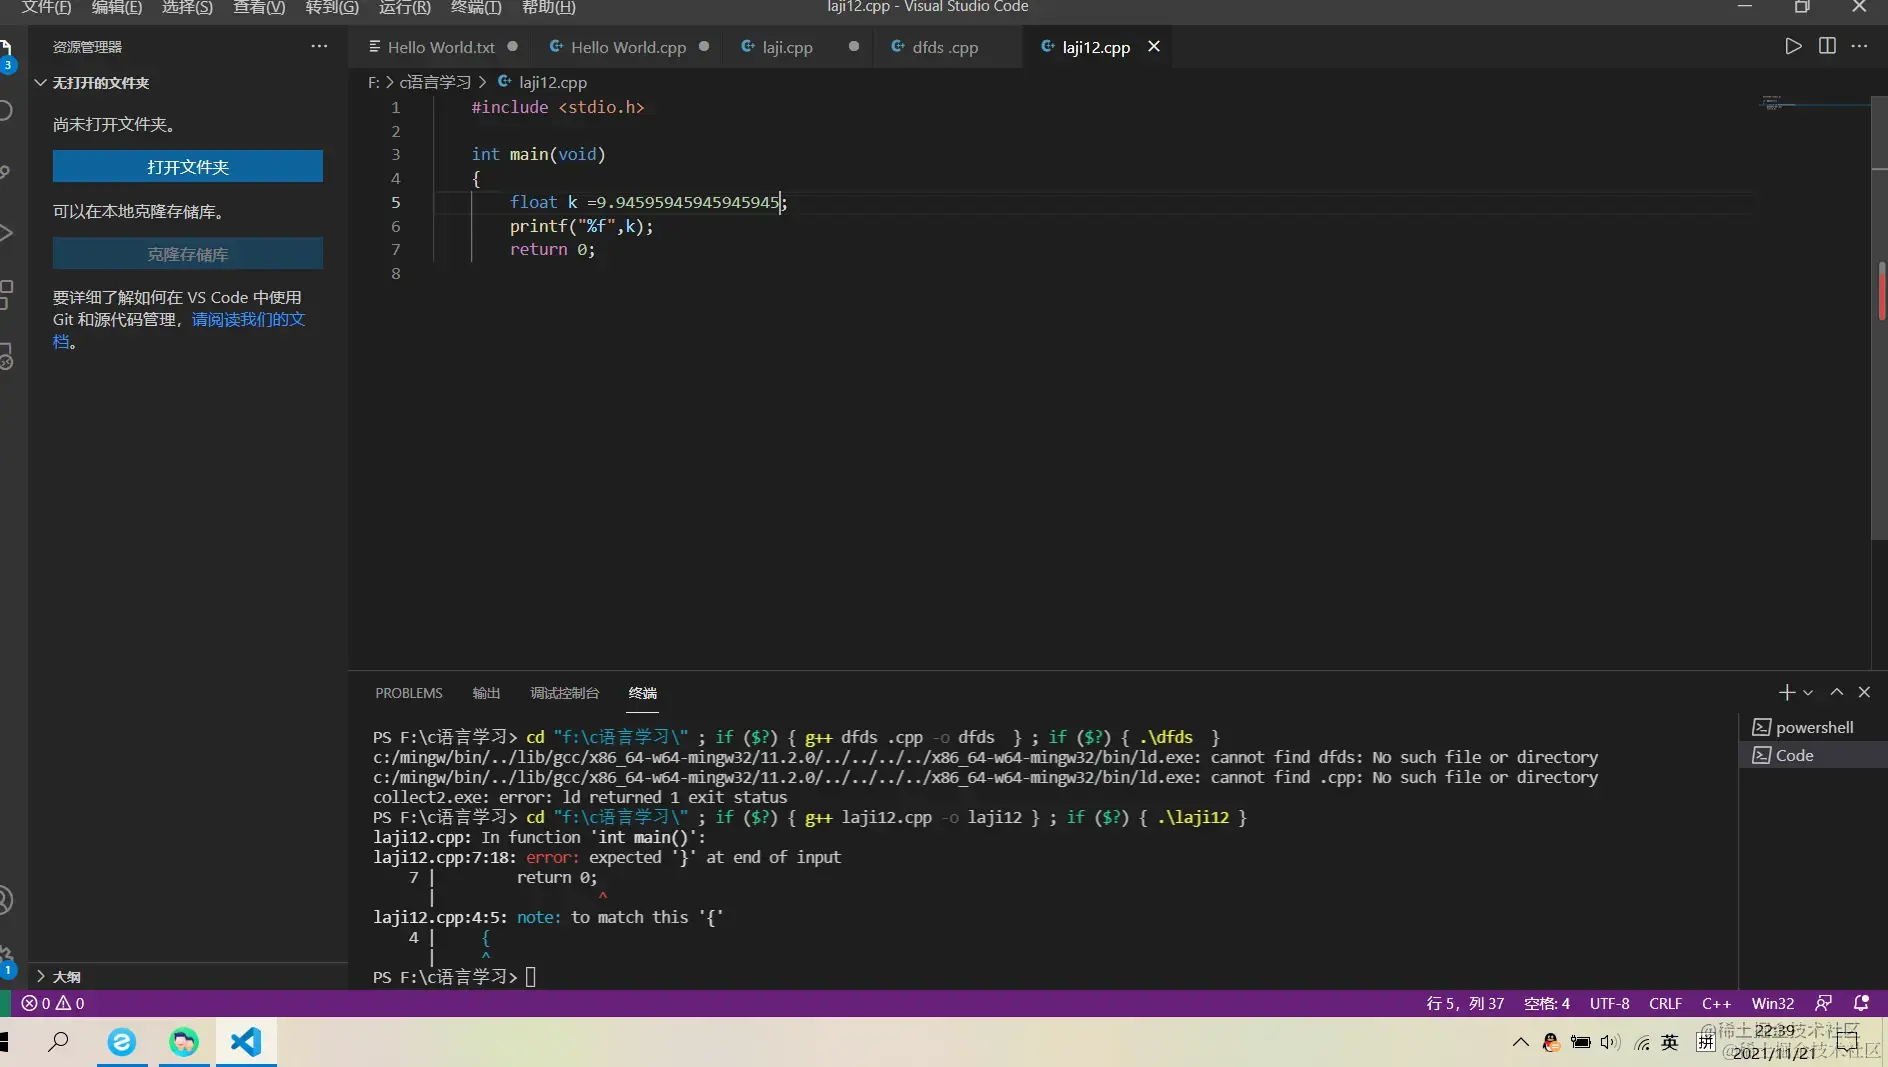Close the laji12.cpp tab

click(x=1154, y=46)
